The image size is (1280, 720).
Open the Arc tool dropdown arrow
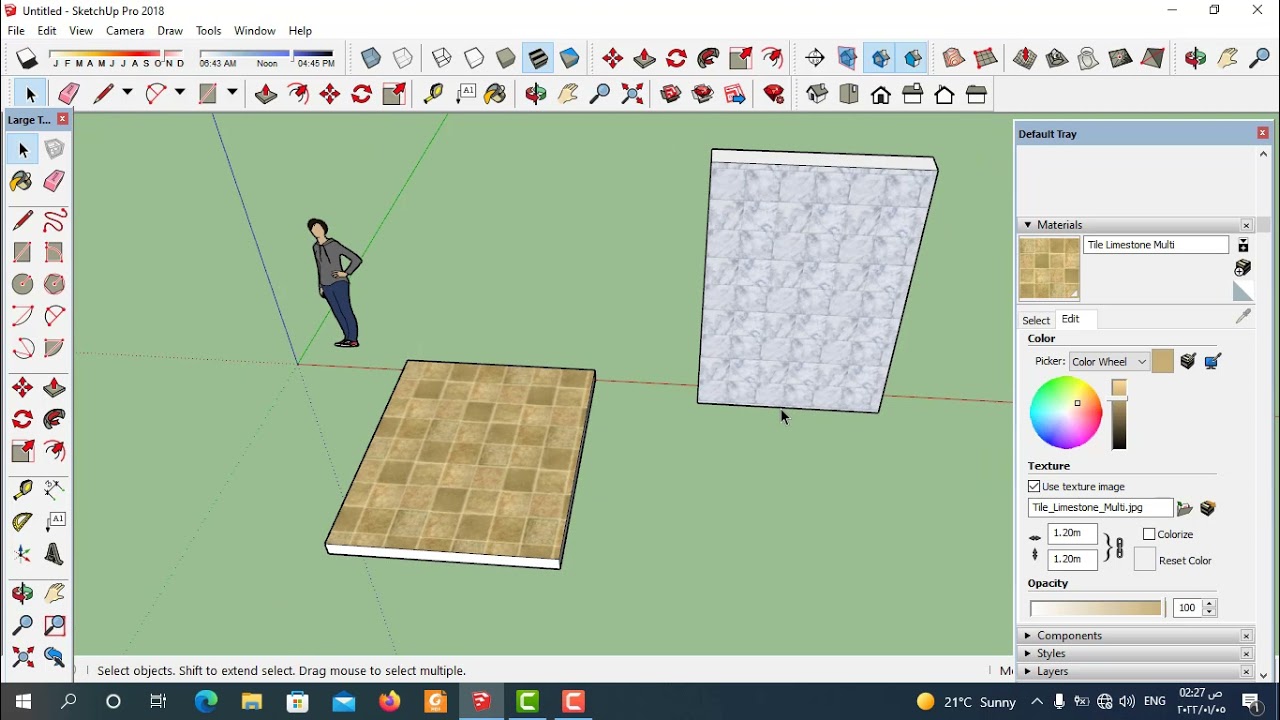180,93
